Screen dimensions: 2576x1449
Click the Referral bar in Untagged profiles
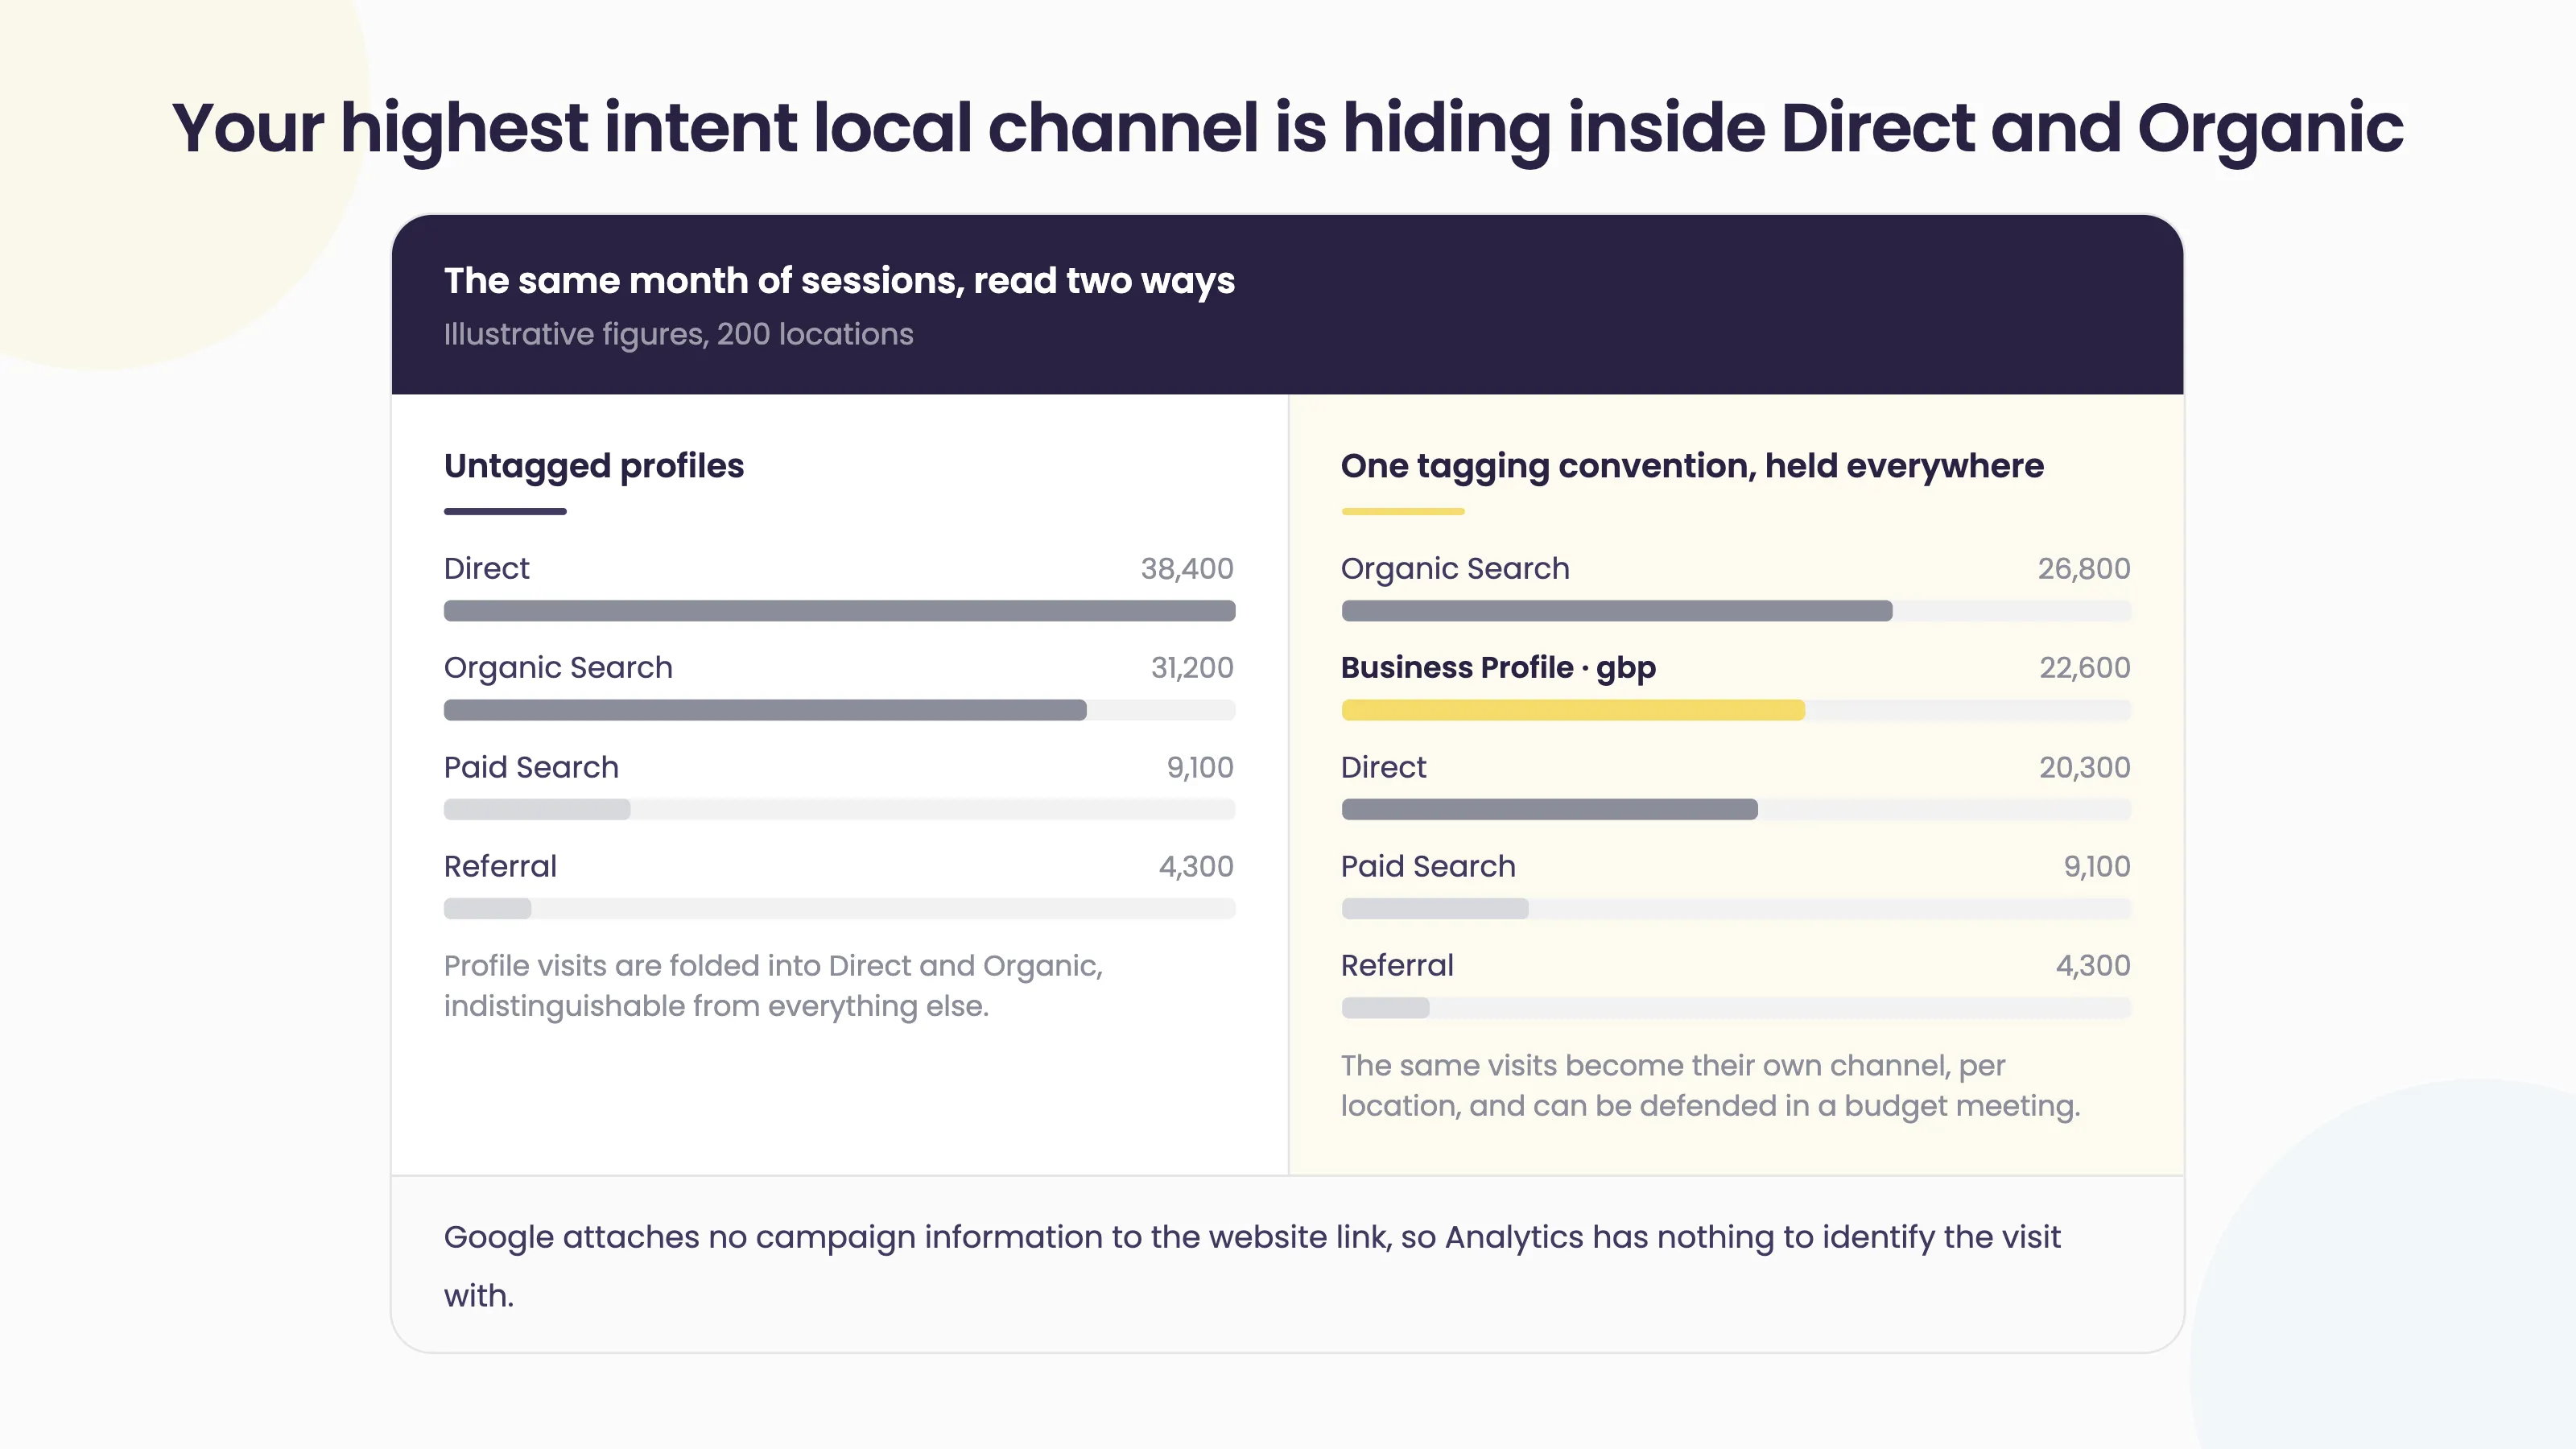(839, 908)
